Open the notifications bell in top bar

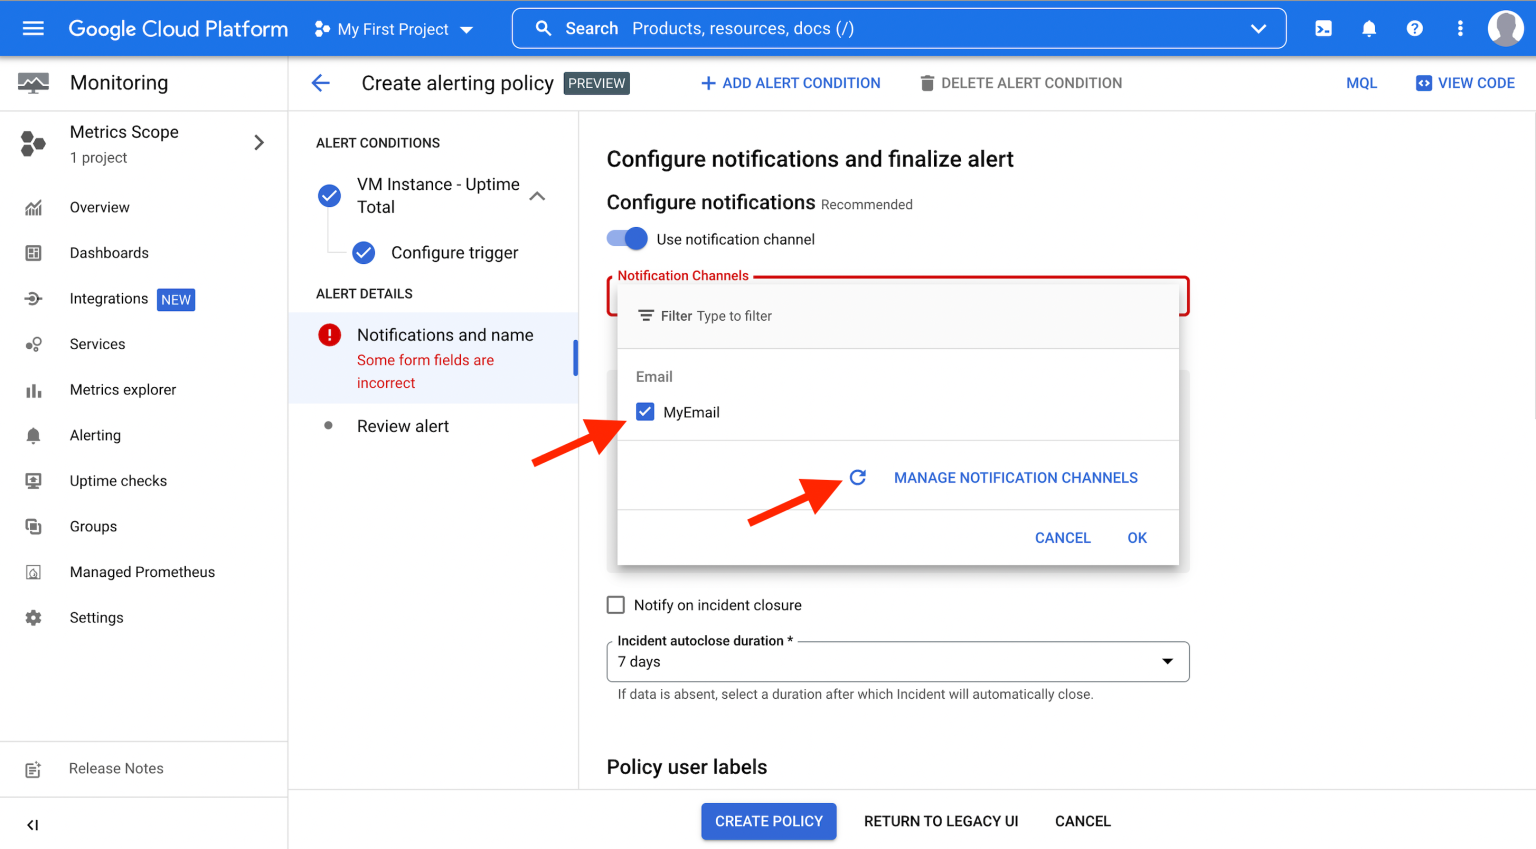pyautogui.click(x=1369, y=28)
